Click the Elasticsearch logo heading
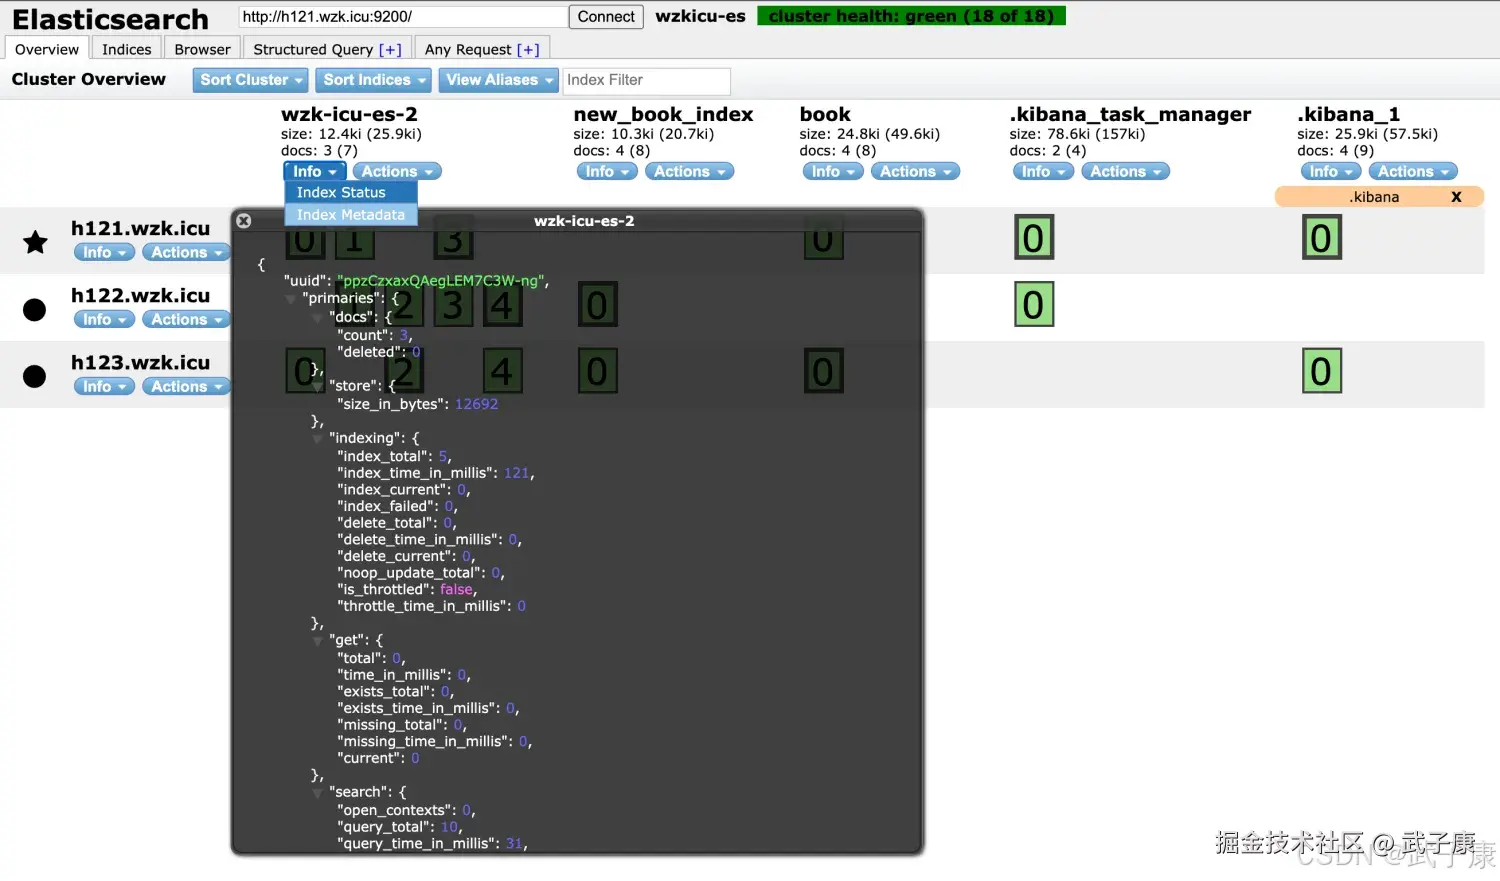The image size is (1500, 881). 110,18
